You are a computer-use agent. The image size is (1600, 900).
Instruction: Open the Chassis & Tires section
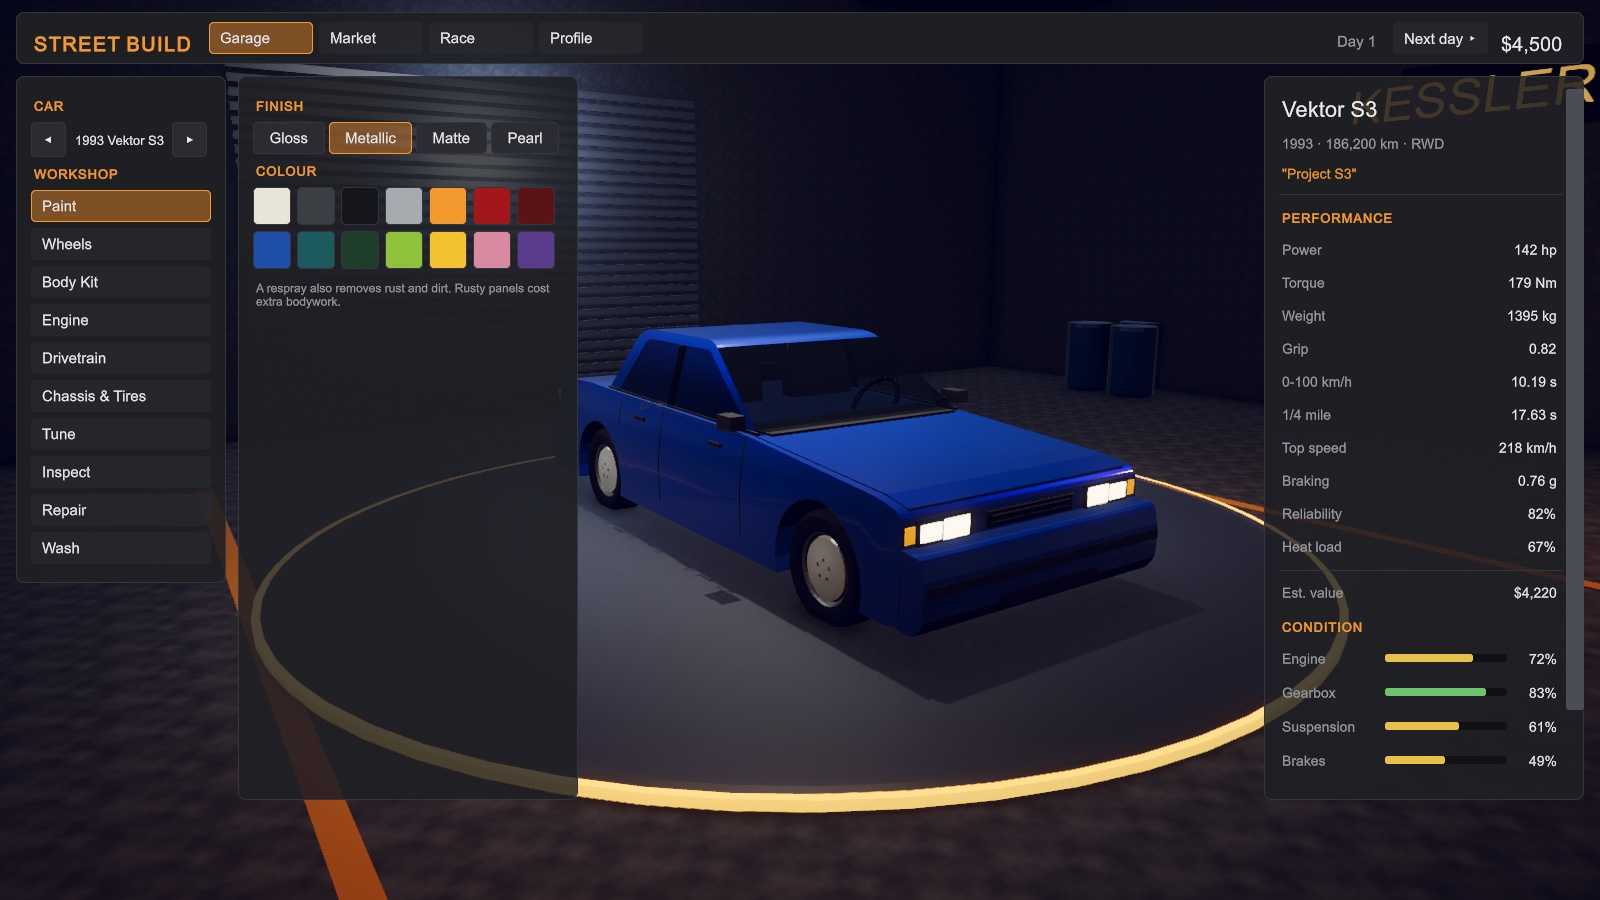[121, 396]
